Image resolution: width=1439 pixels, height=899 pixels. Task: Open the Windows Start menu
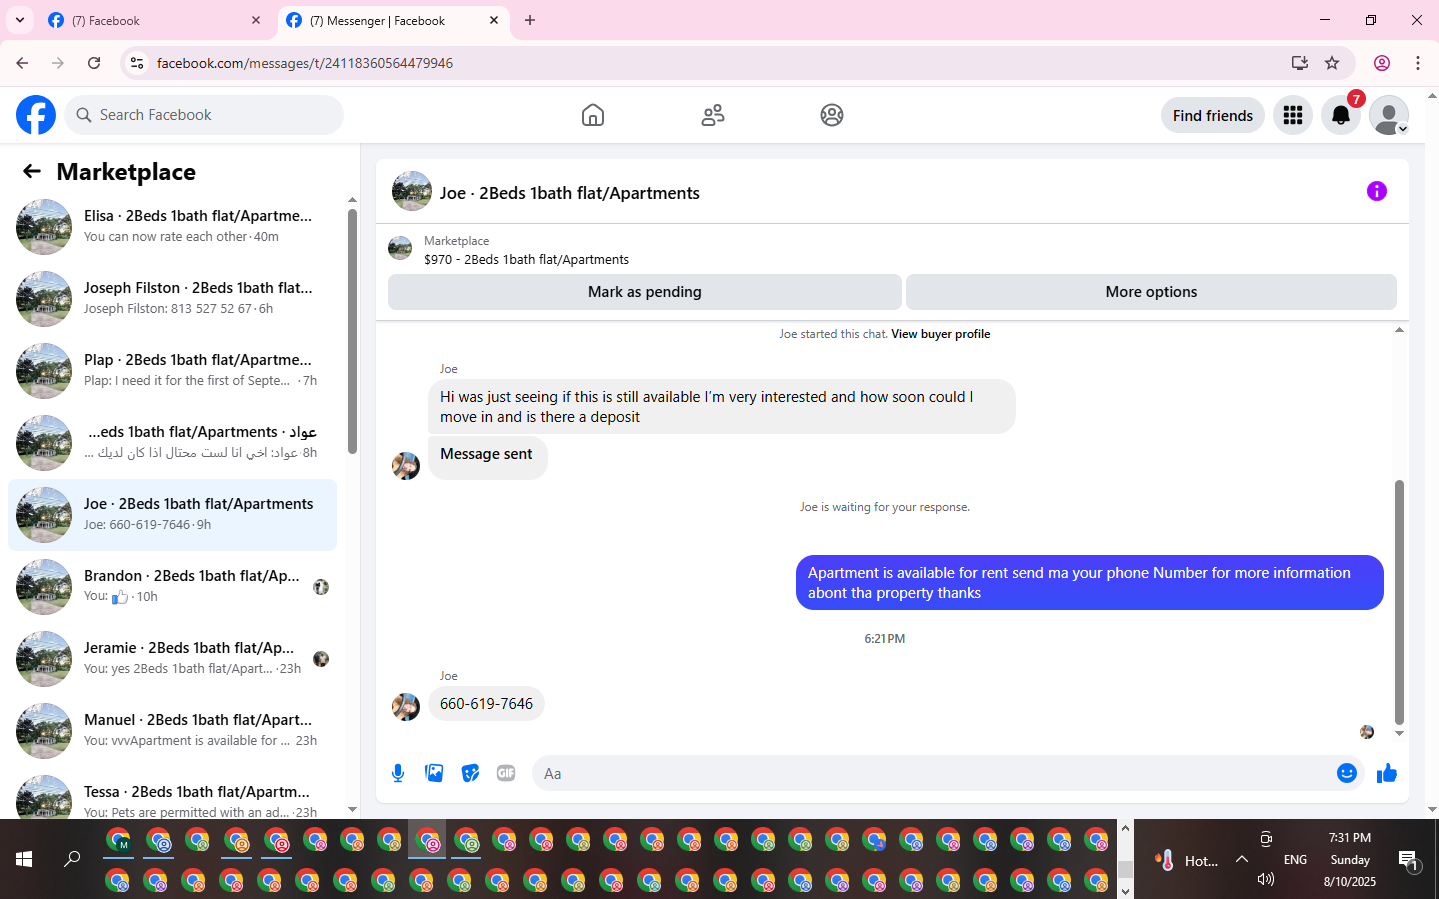click(24, 859)
